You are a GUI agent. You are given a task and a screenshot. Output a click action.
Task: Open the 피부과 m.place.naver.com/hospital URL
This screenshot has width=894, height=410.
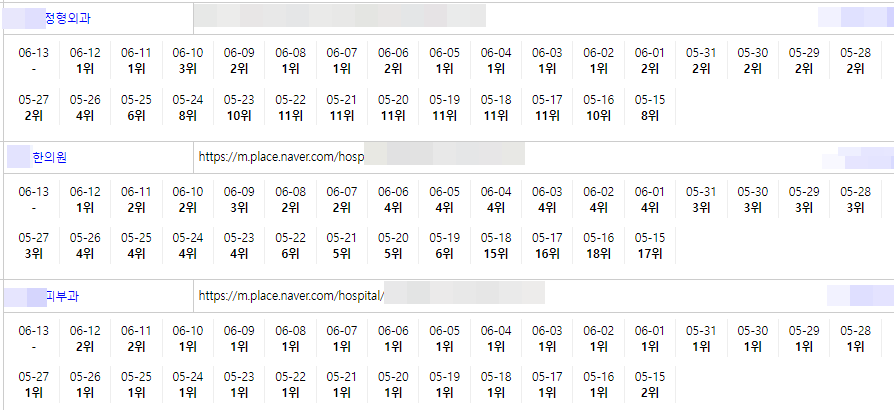click(291, 295)
